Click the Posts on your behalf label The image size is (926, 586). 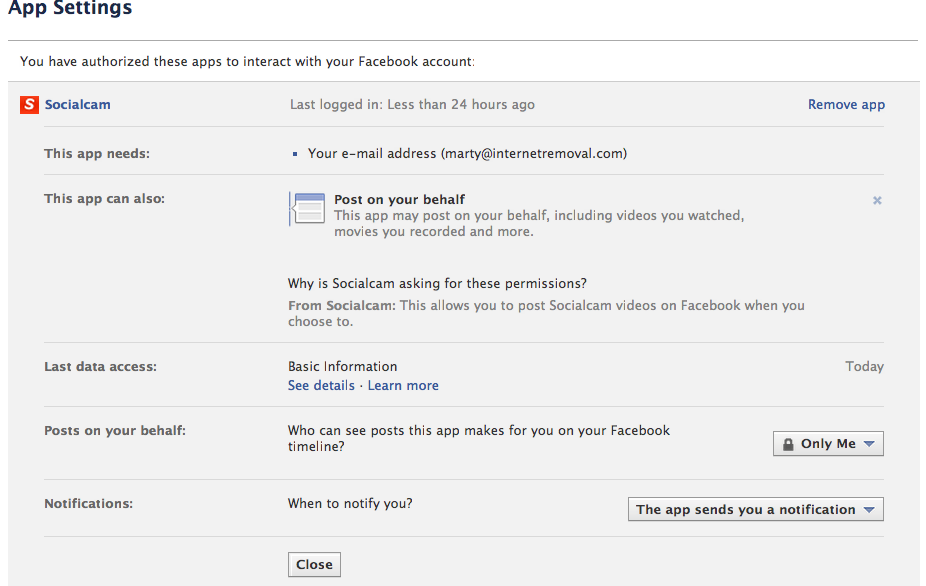tap(115, 431)
